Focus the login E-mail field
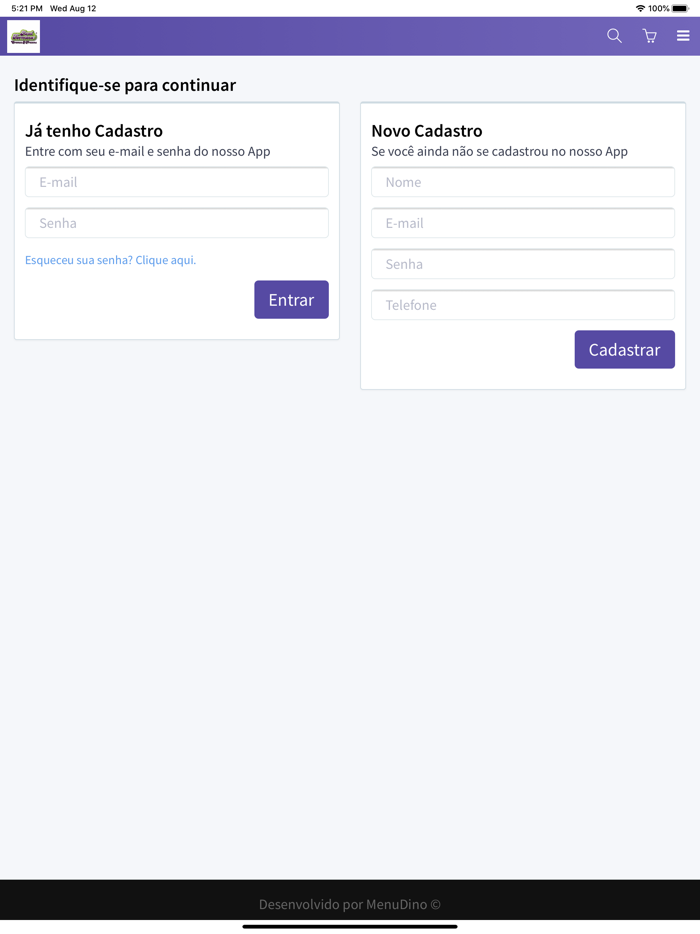 pyautogui.click(x=176, y=182)
